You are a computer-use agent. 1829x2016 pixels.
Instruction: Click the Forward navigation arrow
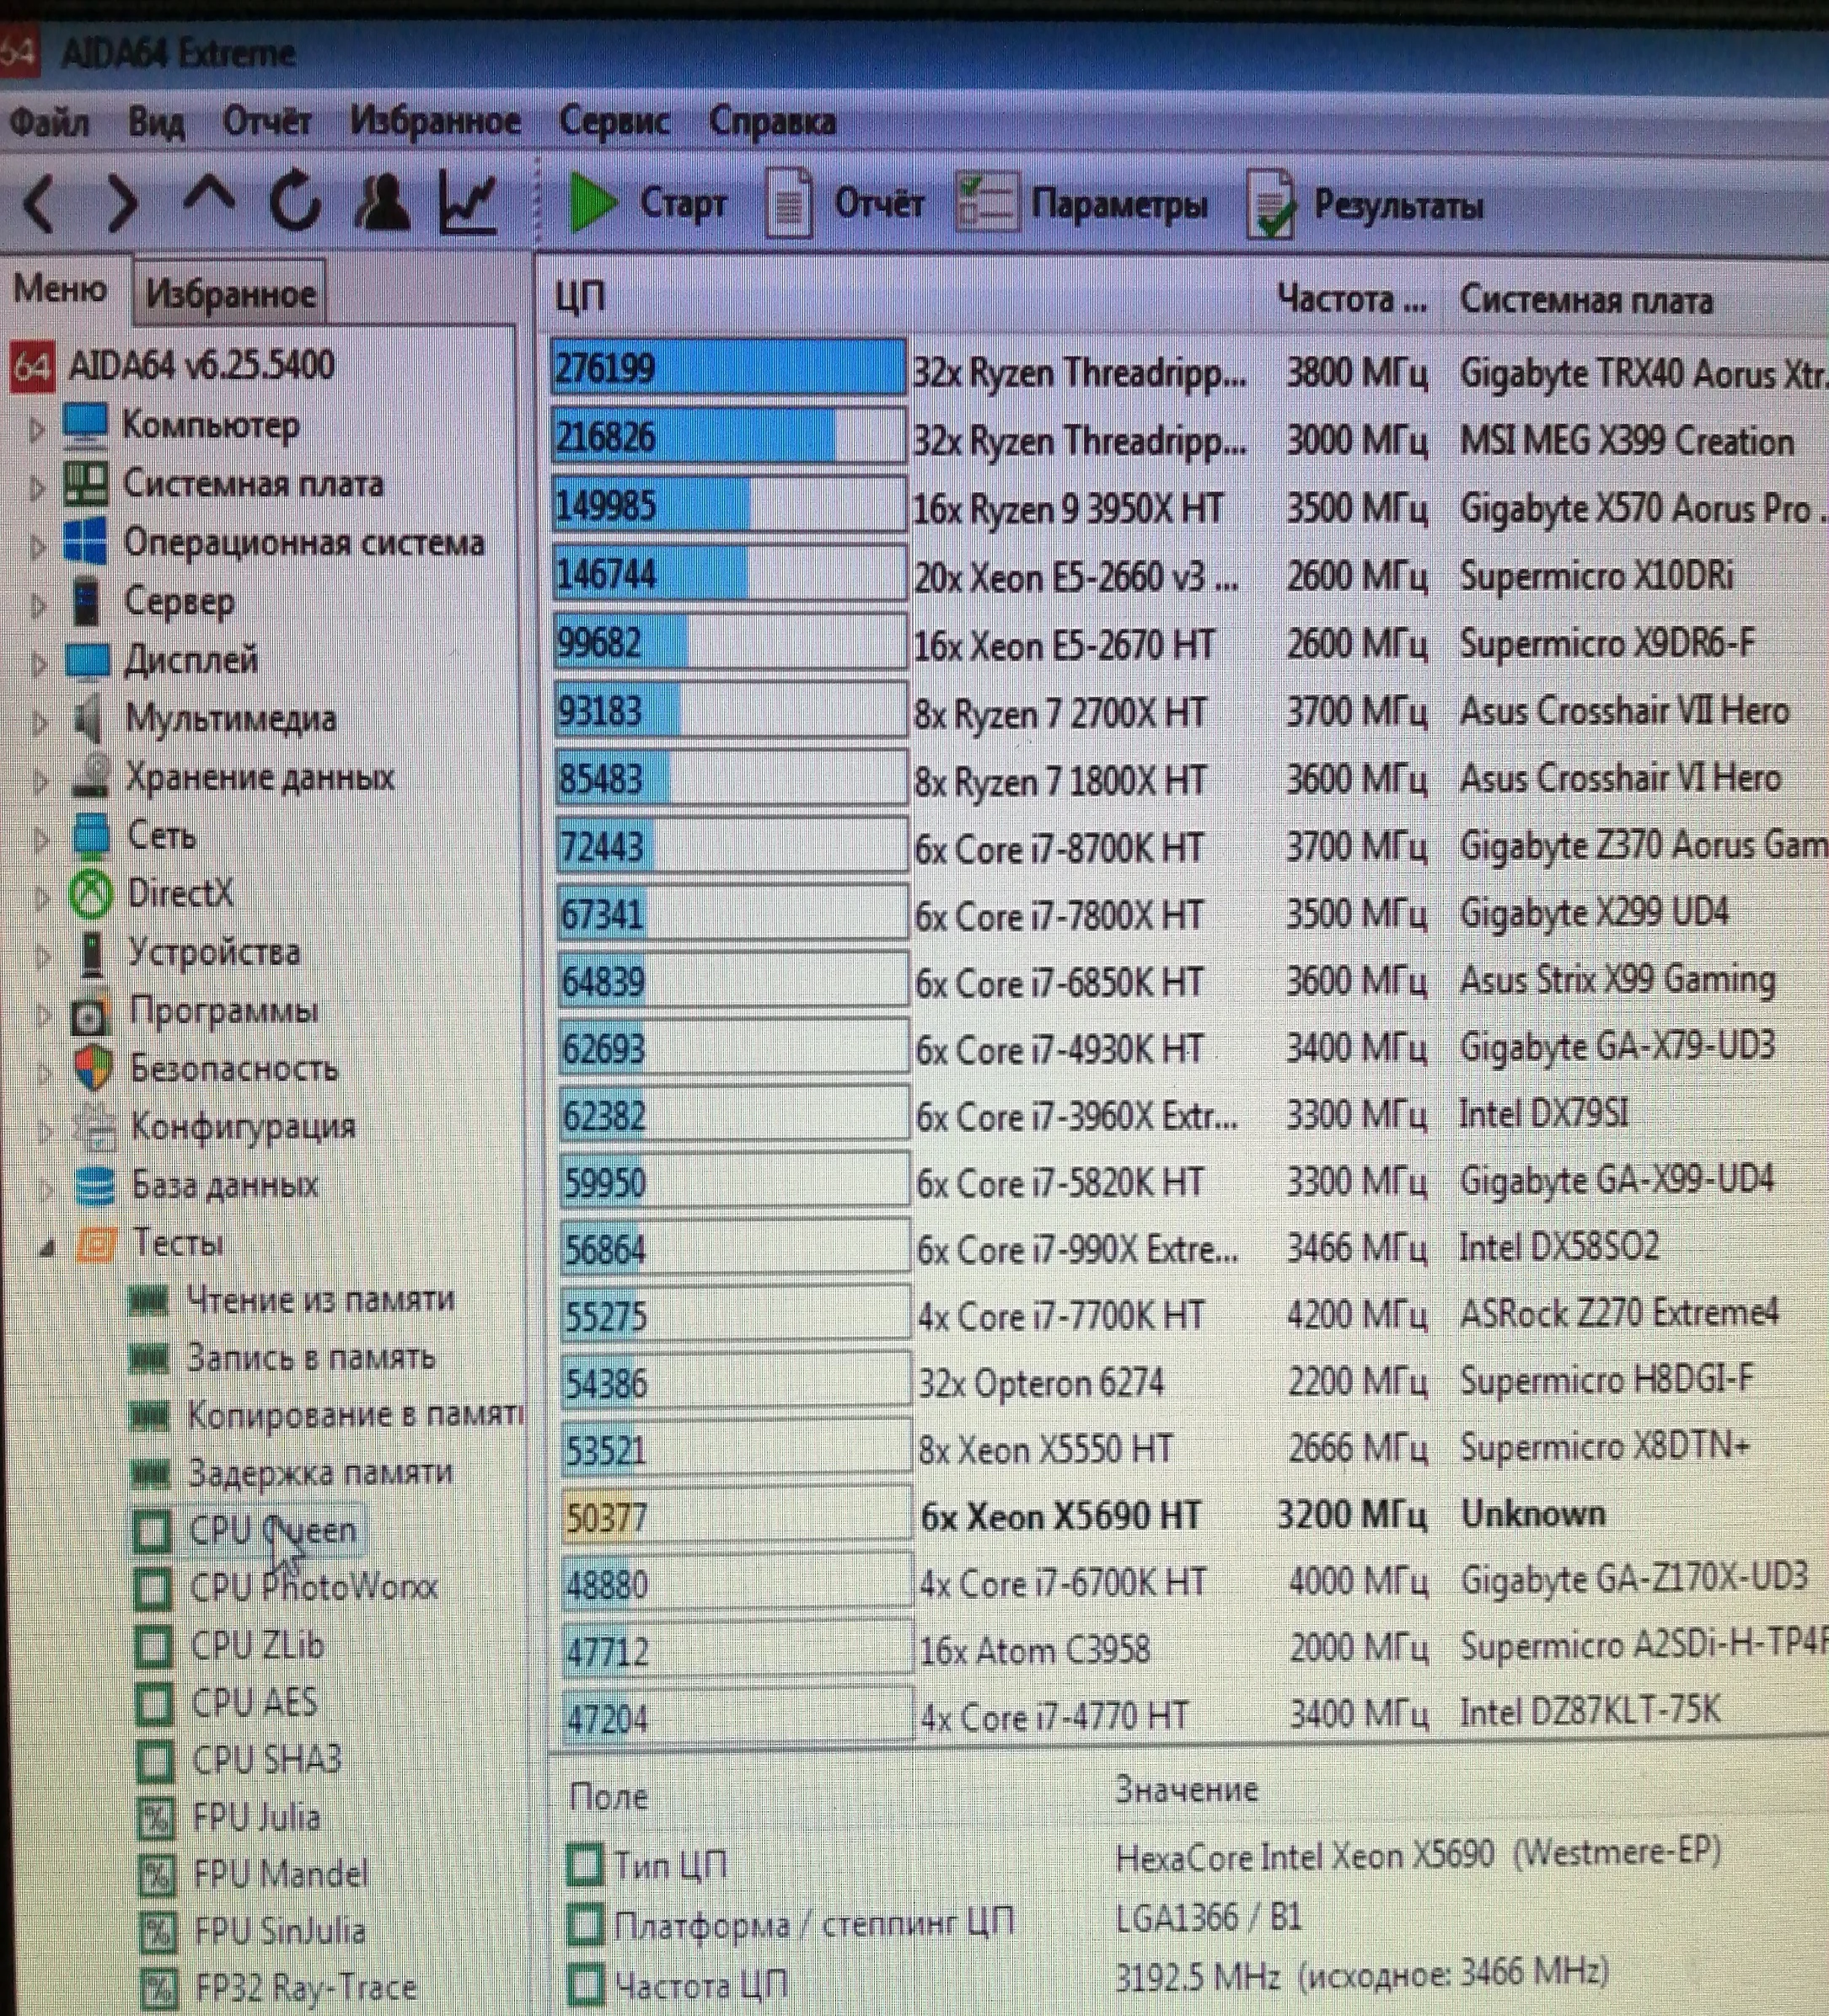[x=122, y=203]
